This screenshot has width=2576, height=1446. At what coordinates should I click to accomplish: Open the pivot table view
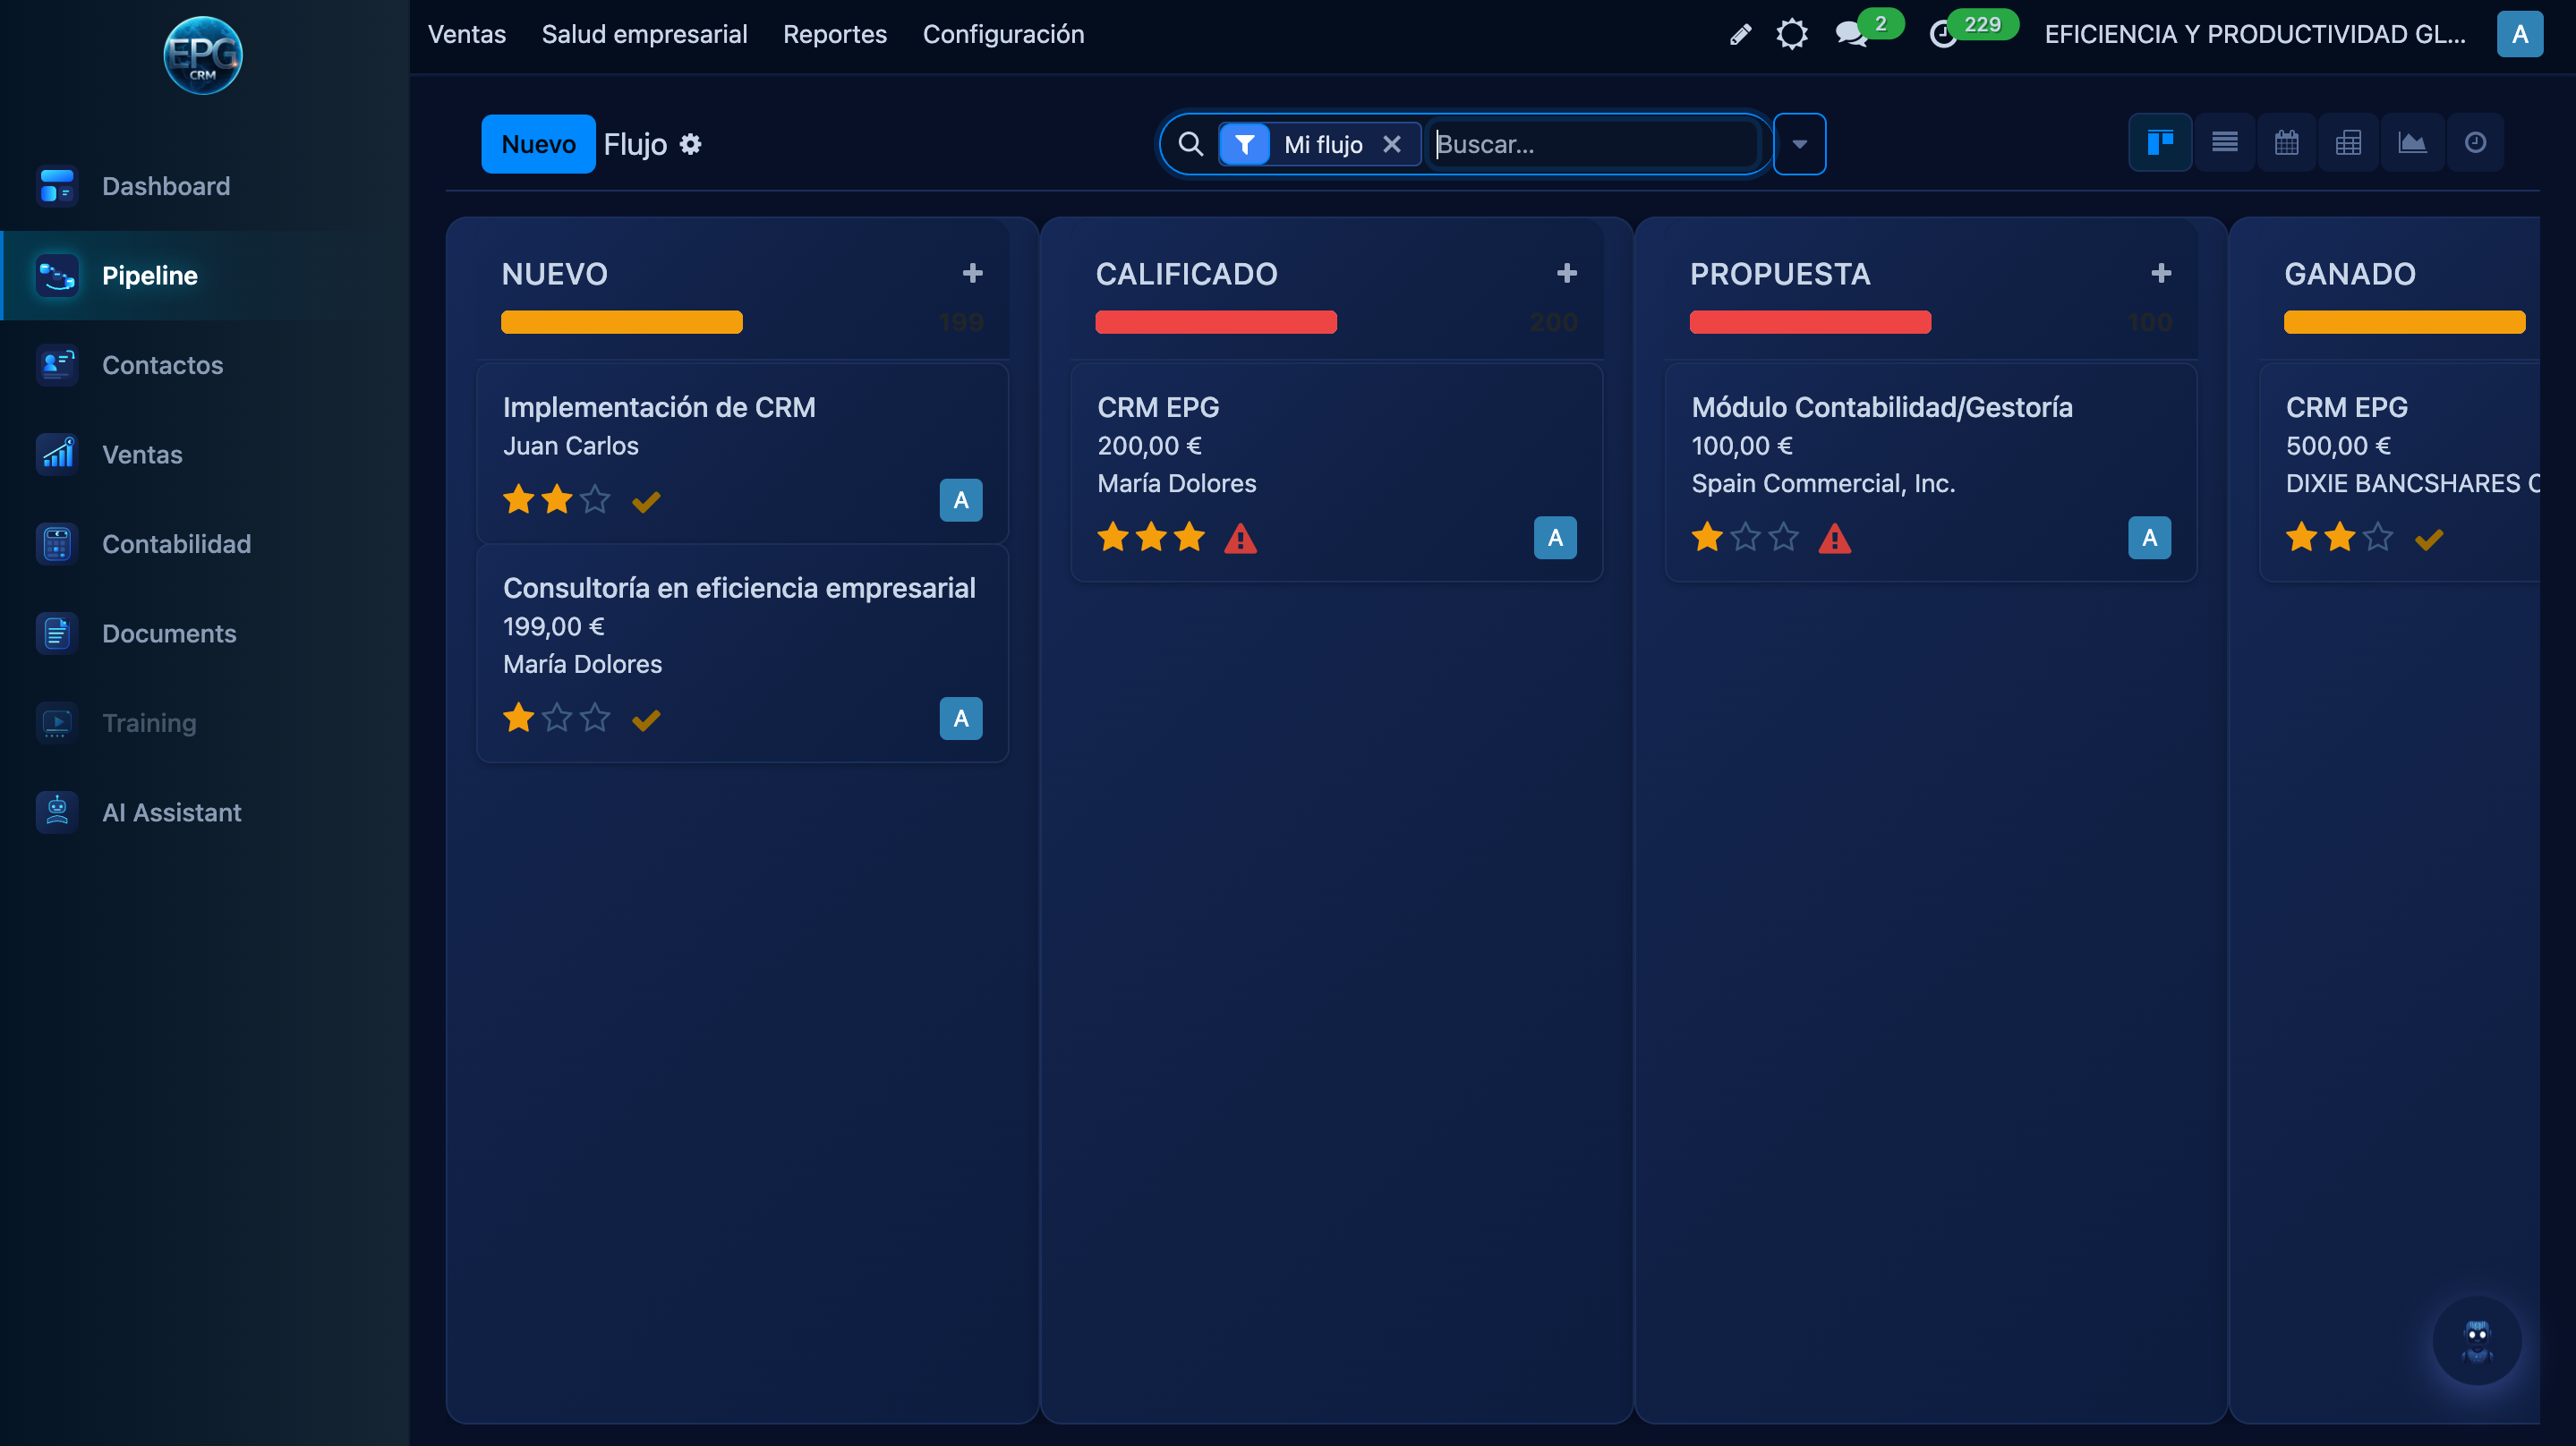click(2348, 143)
